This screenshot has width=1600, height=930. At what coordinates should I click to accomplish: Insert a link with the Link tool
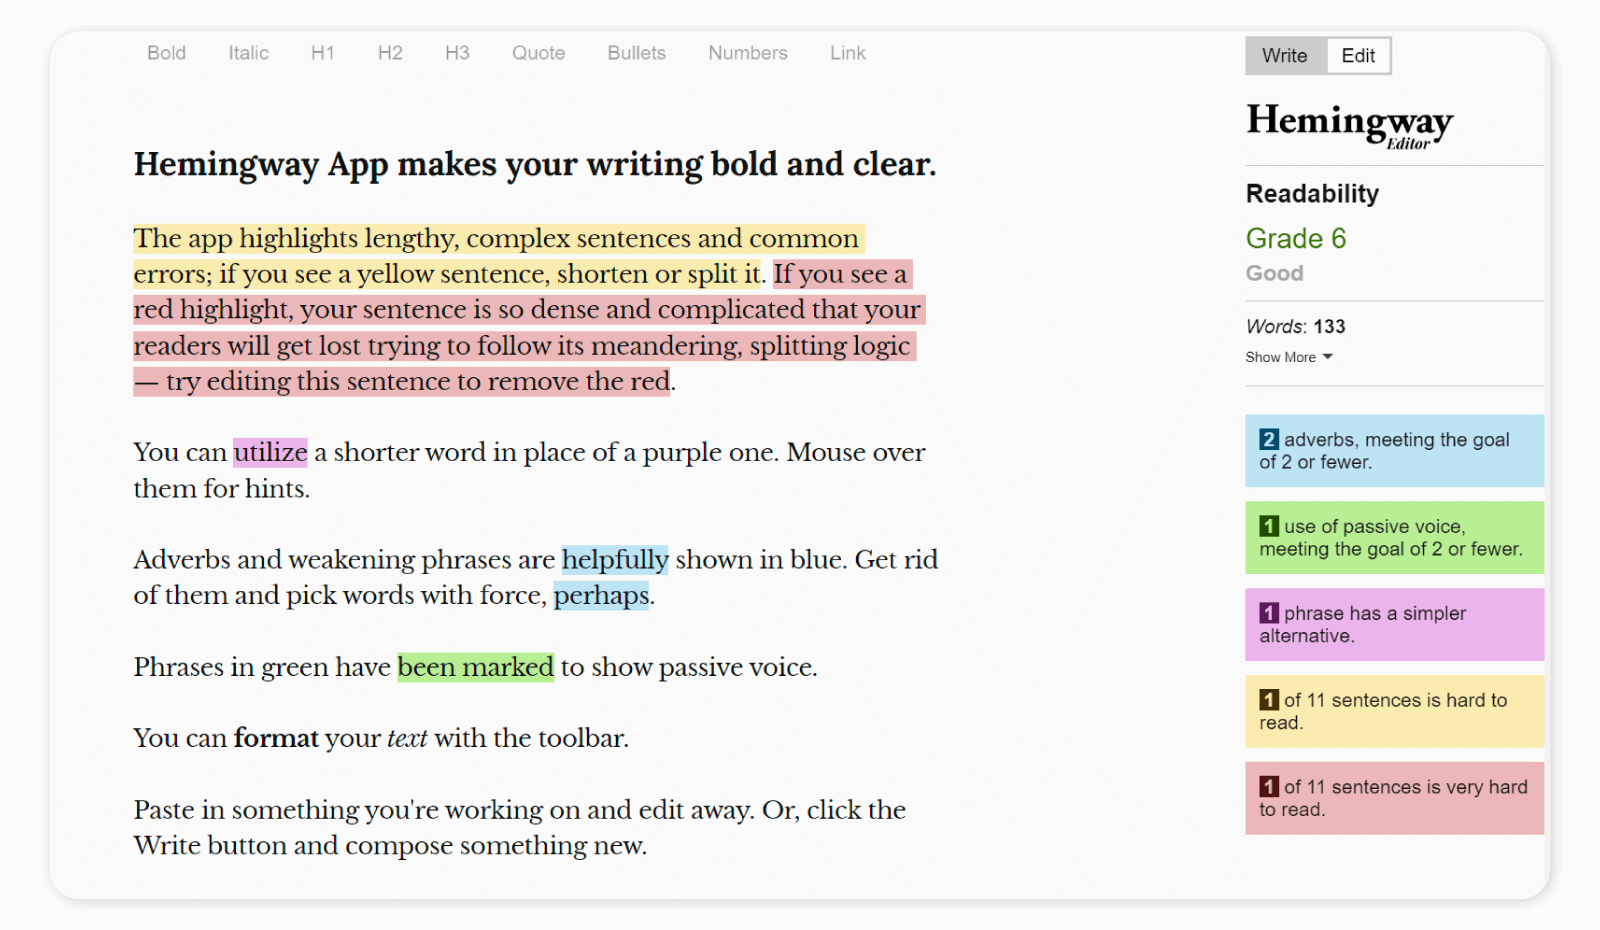point(847,53)
